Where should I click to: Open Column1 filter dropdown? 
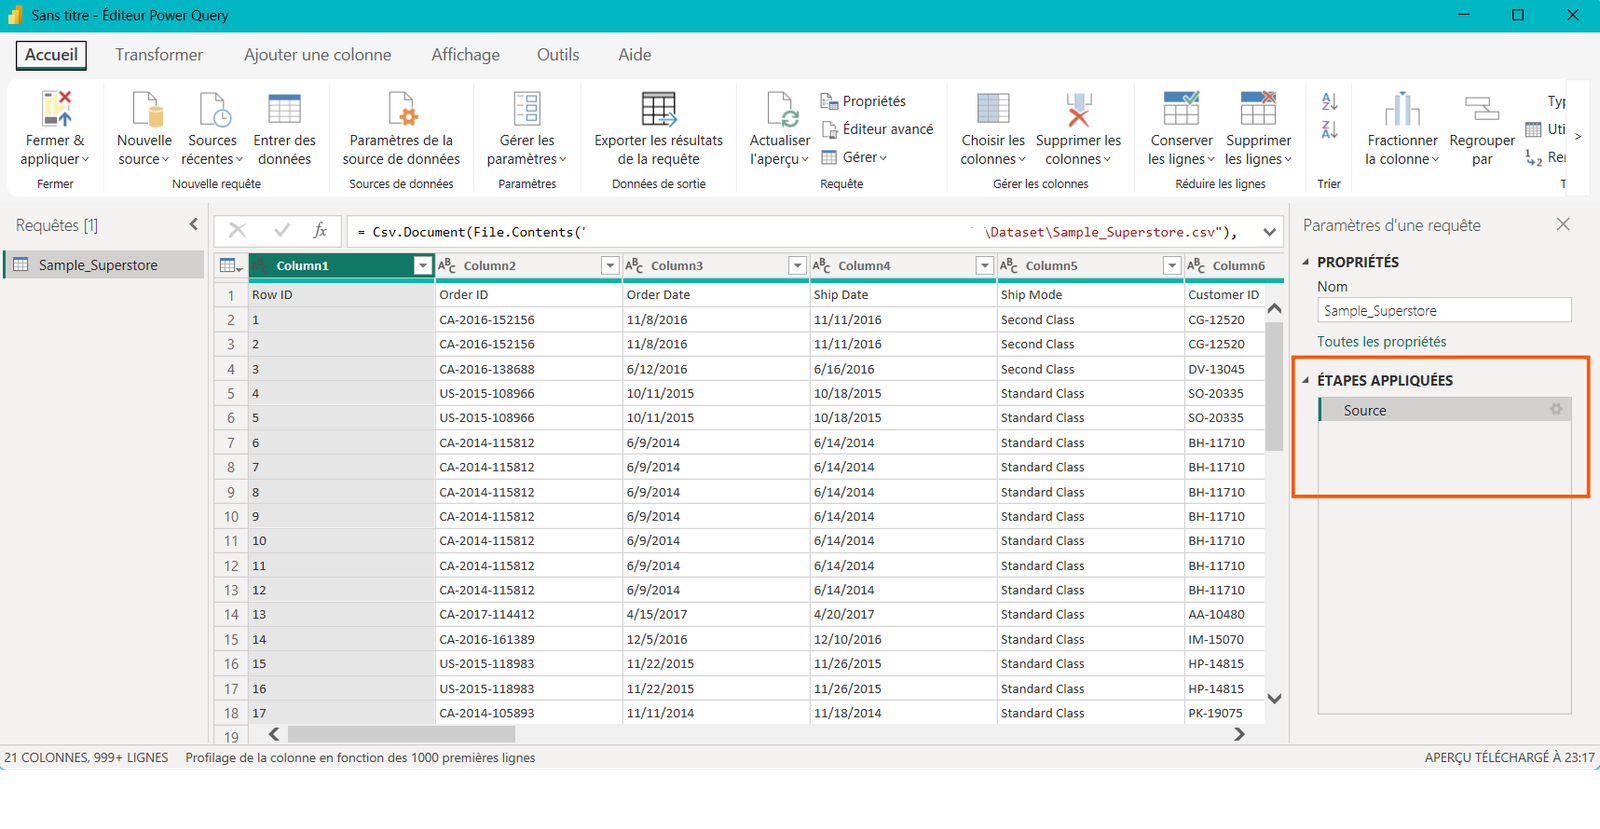[423, 265]
